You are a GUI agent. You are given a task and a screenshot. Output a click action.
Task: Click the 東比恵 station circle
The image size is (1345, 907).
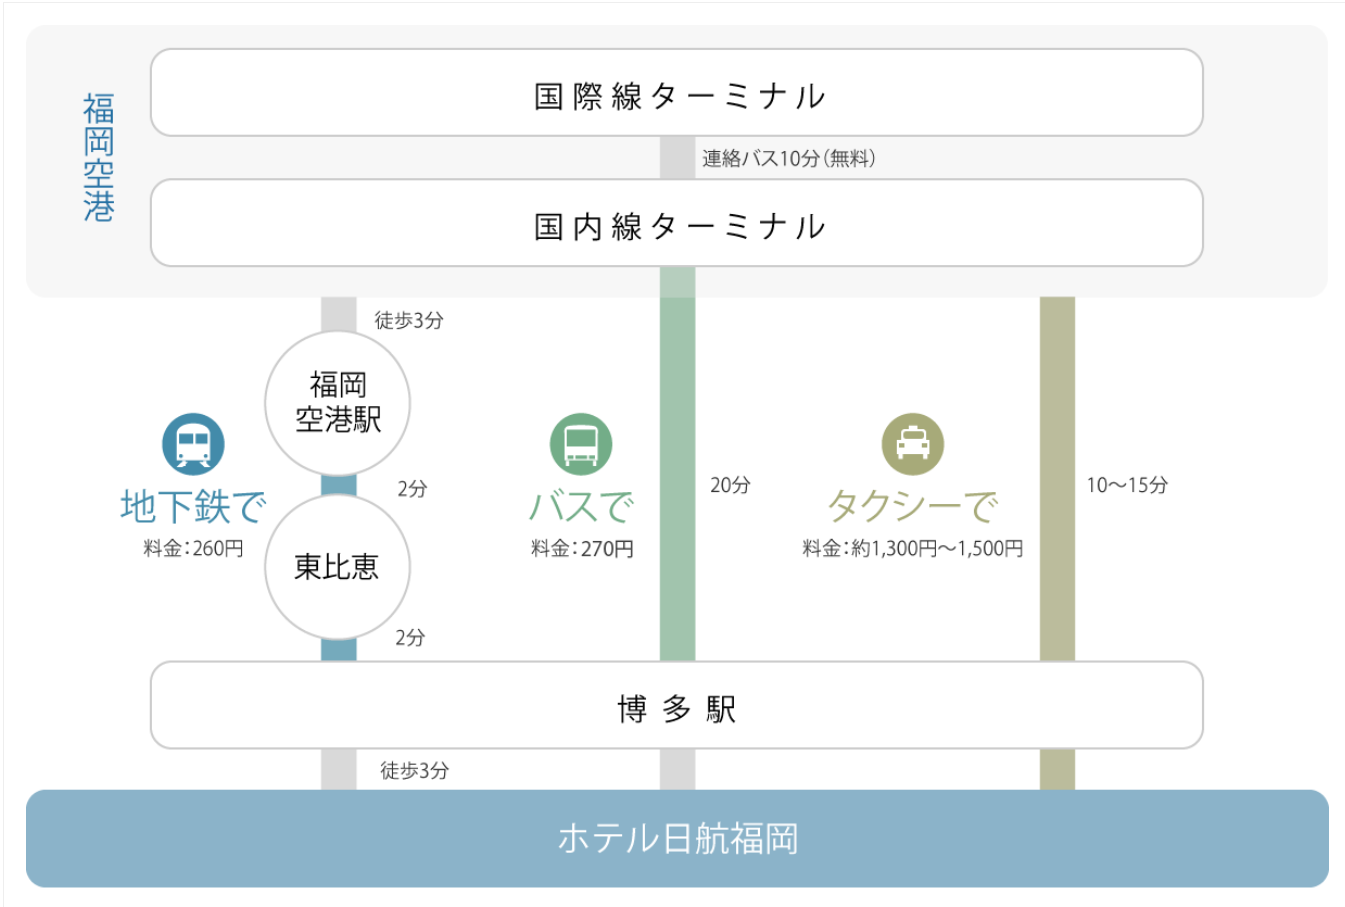tap(338, 567)
